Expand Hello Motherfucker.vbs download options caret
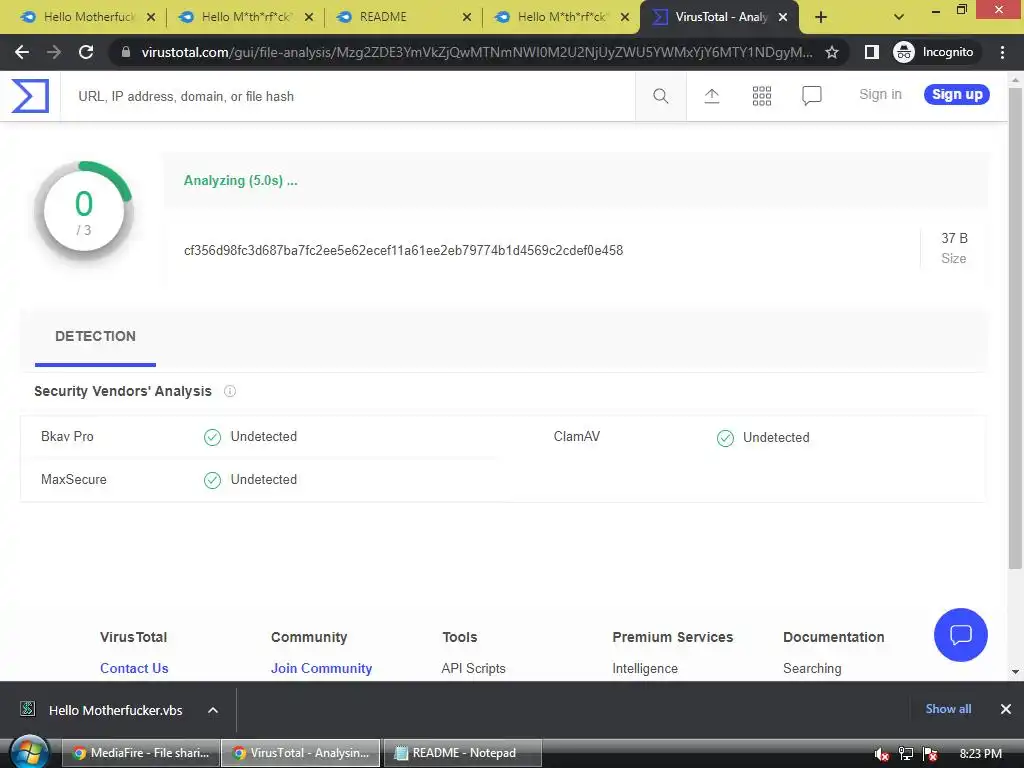Image resolution: width=1024 pixels, height=768 pixels. tap(213, 710)
